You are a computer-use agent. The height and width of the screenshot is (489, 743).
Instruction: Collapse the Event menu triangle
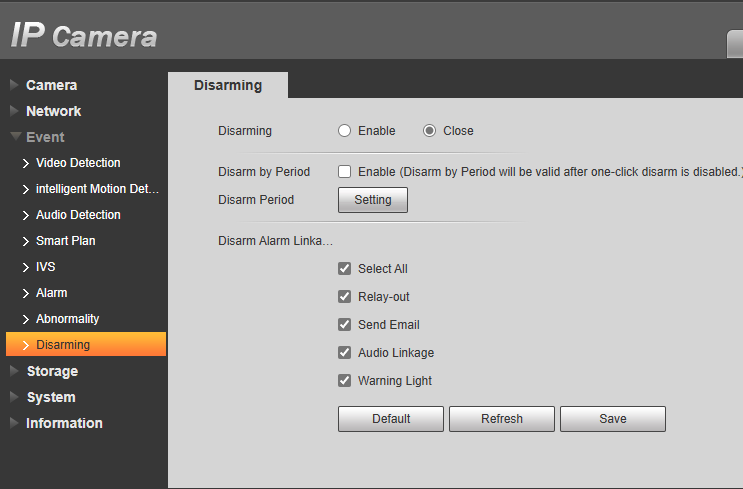16,137
